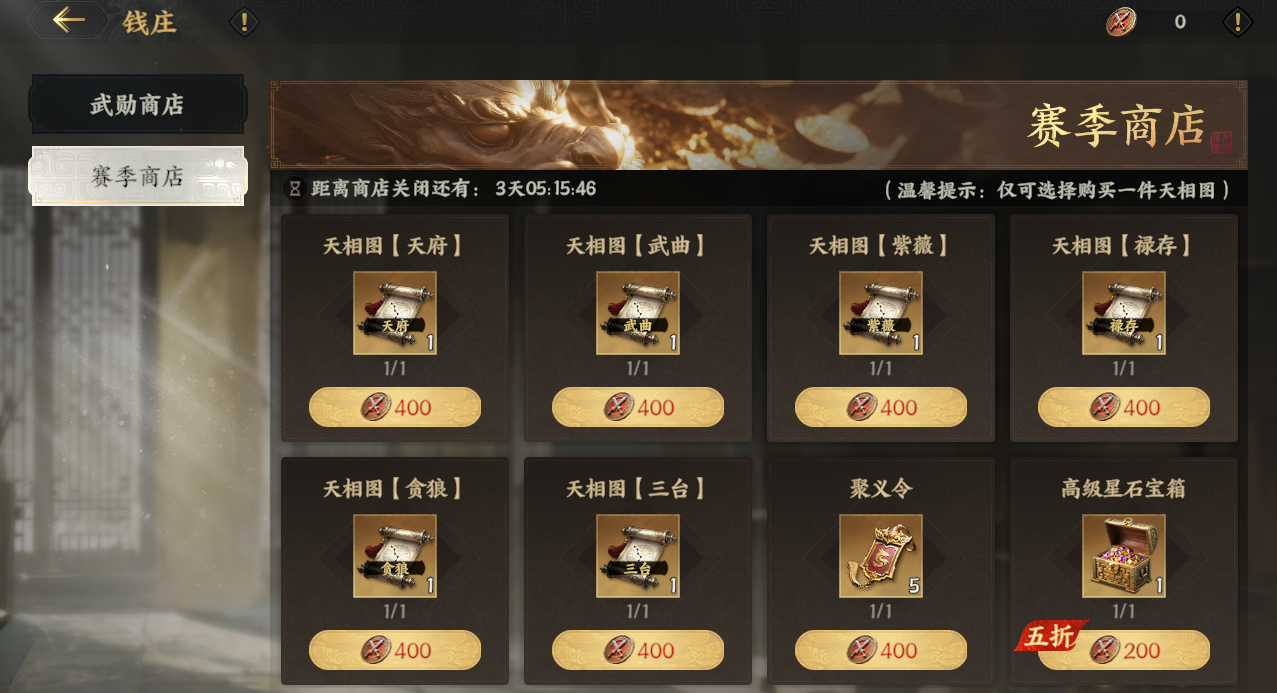The image size is (1277, 693).
Task: Switch to the 赛季商店 tab
Action: (x=138, y=177)
